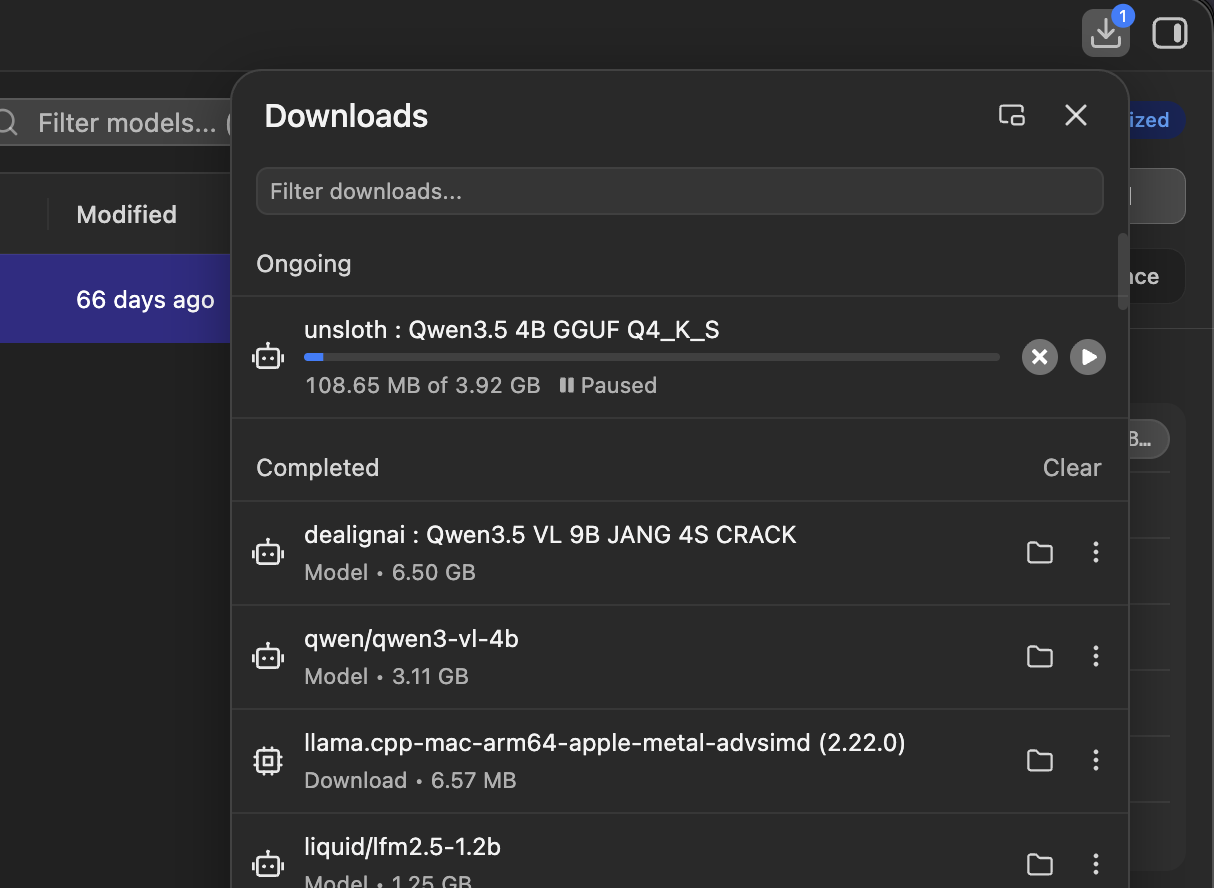Open folder for llama.cpp-mac-arm64 download
Viewport: 1214px width, 888px height.
1040,760
